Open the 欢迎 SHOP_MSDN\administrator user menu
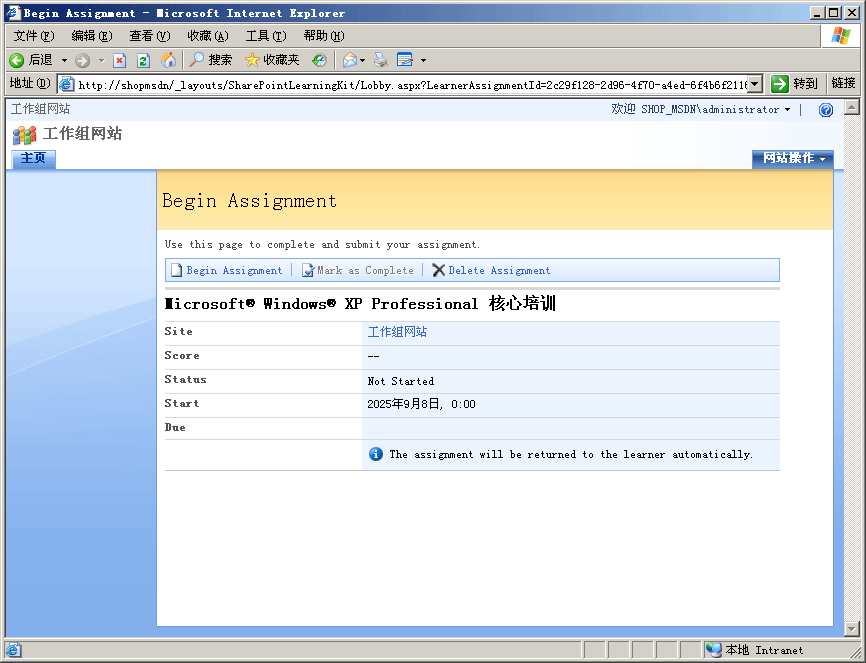The image size is (866, 663). click(x=700, y=109)
